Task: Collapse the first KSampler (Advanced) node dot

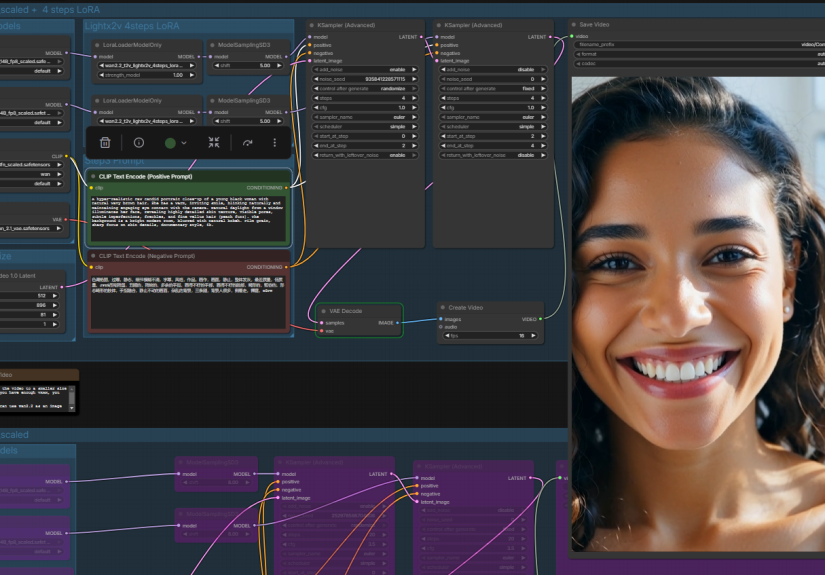Action: click(312, 25)
